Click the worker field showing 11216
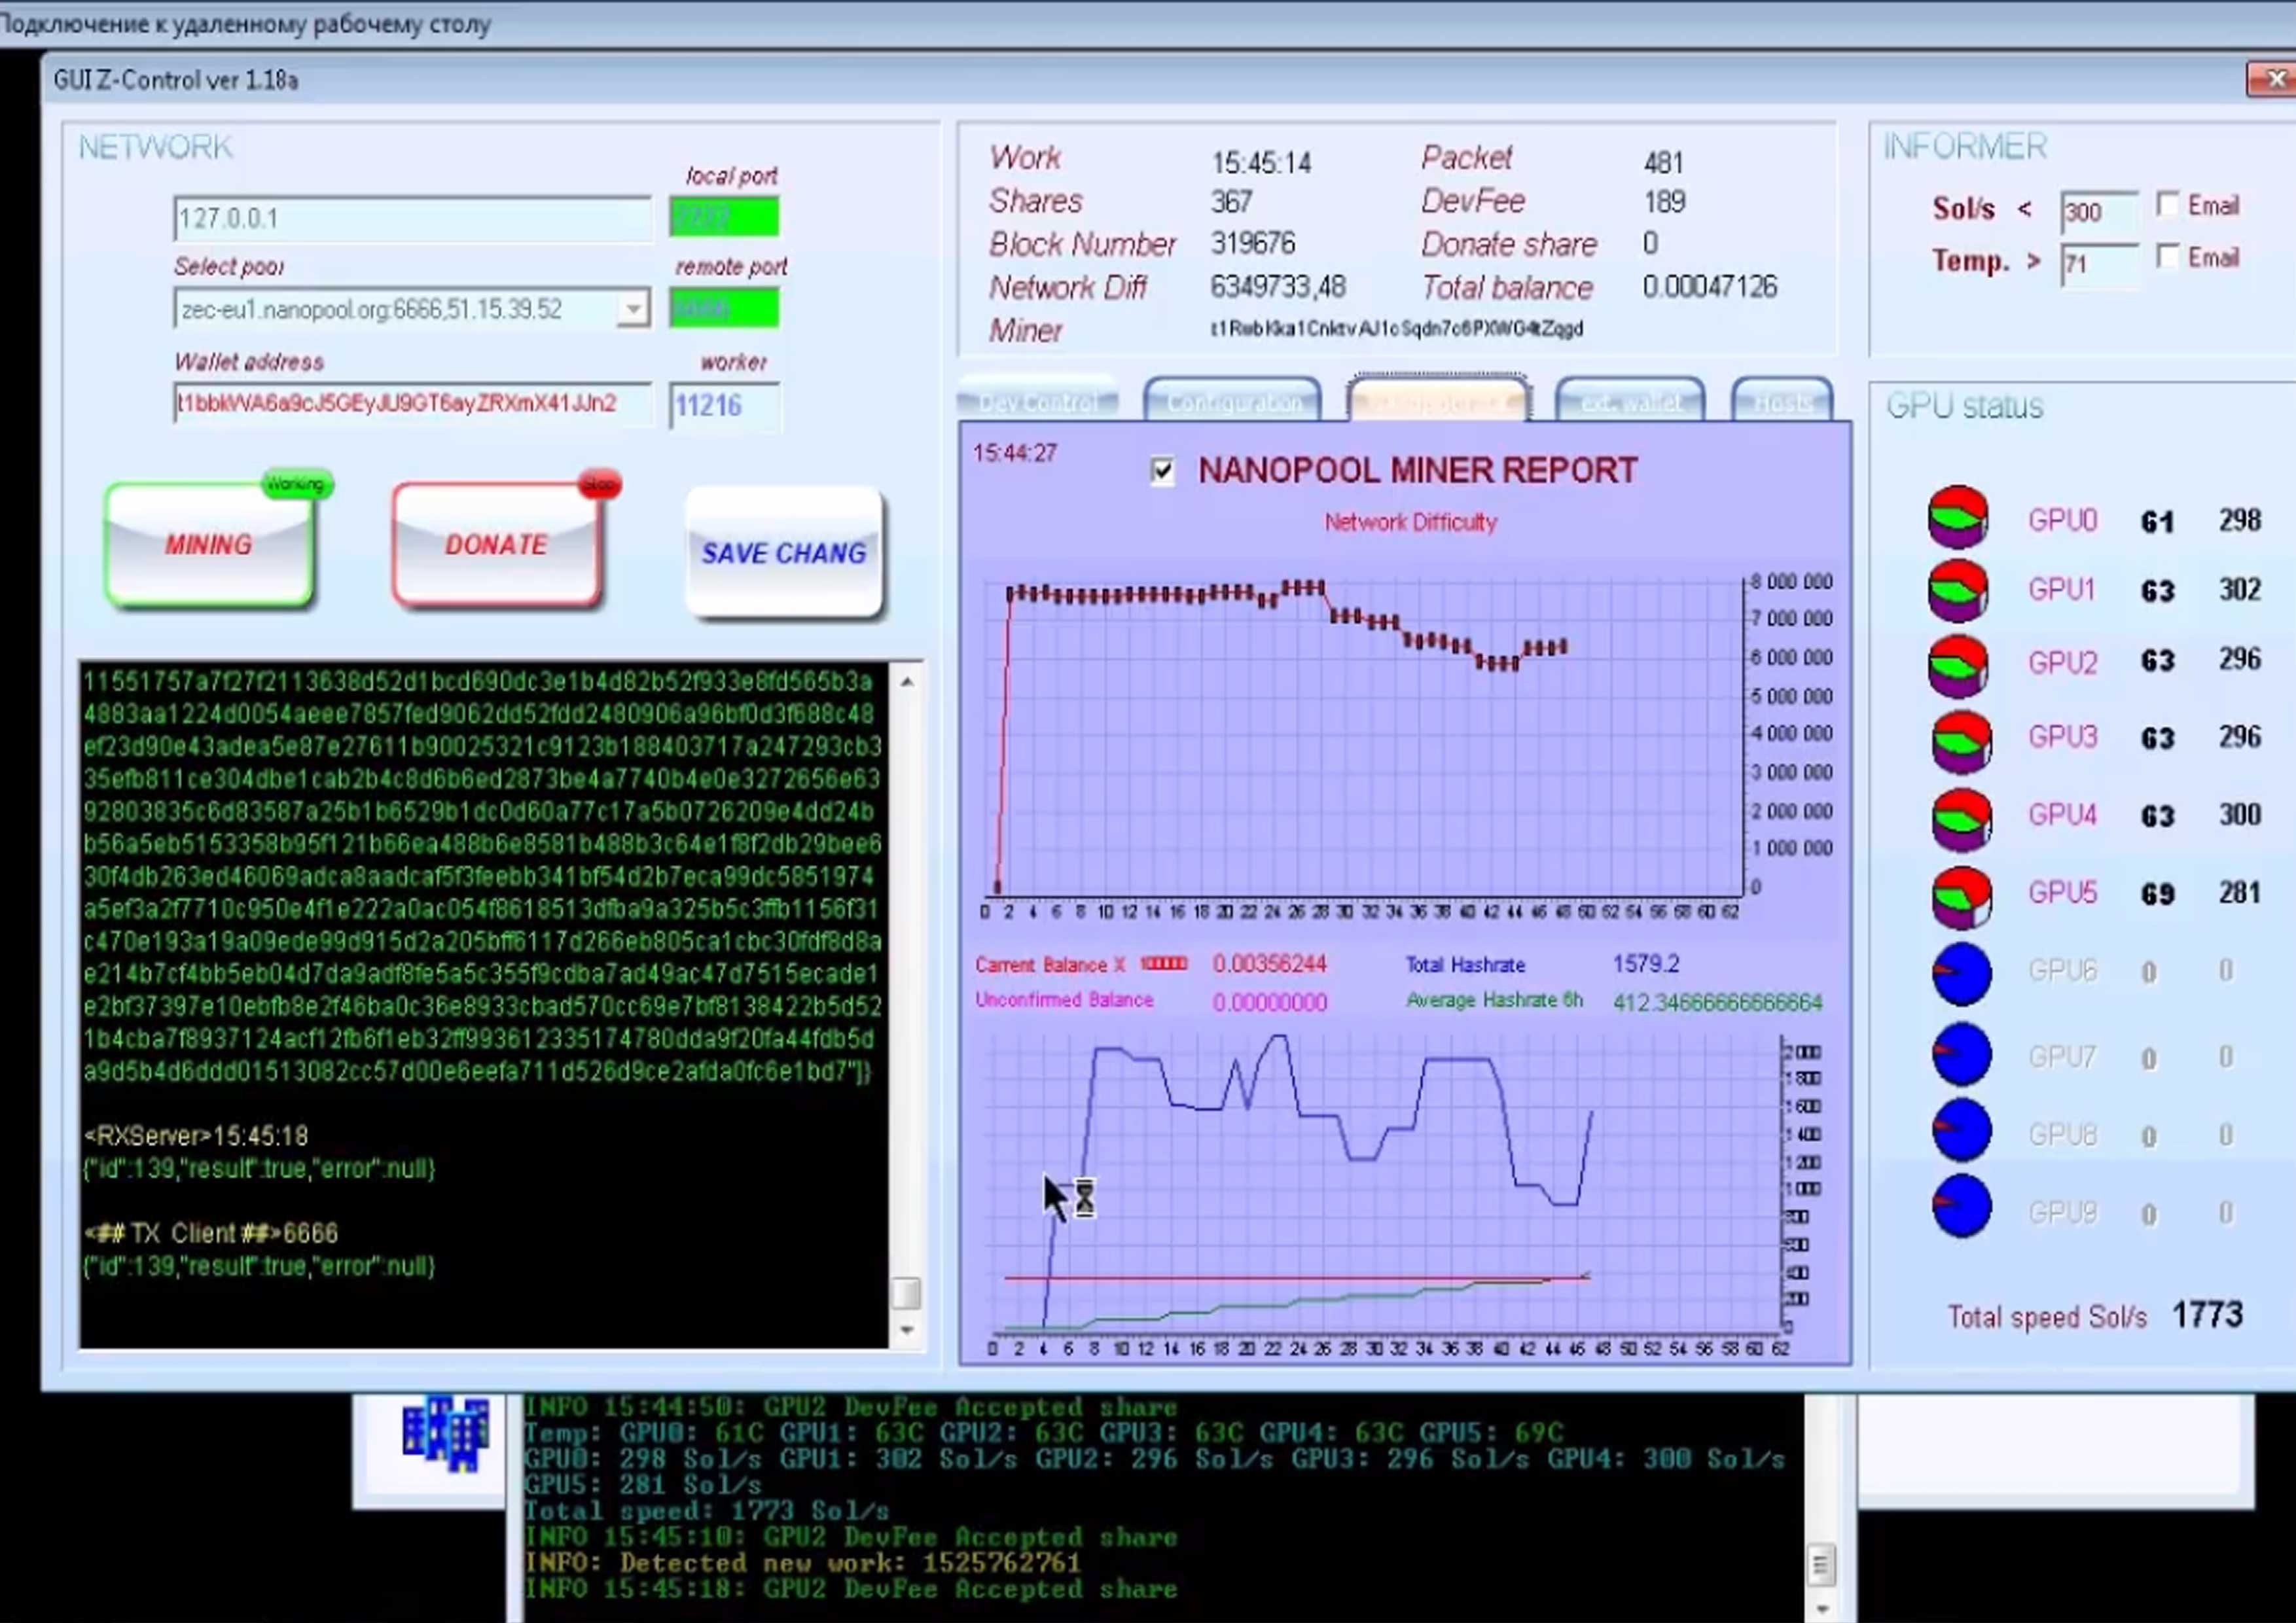2296x1623 pixels. (724, 406)
